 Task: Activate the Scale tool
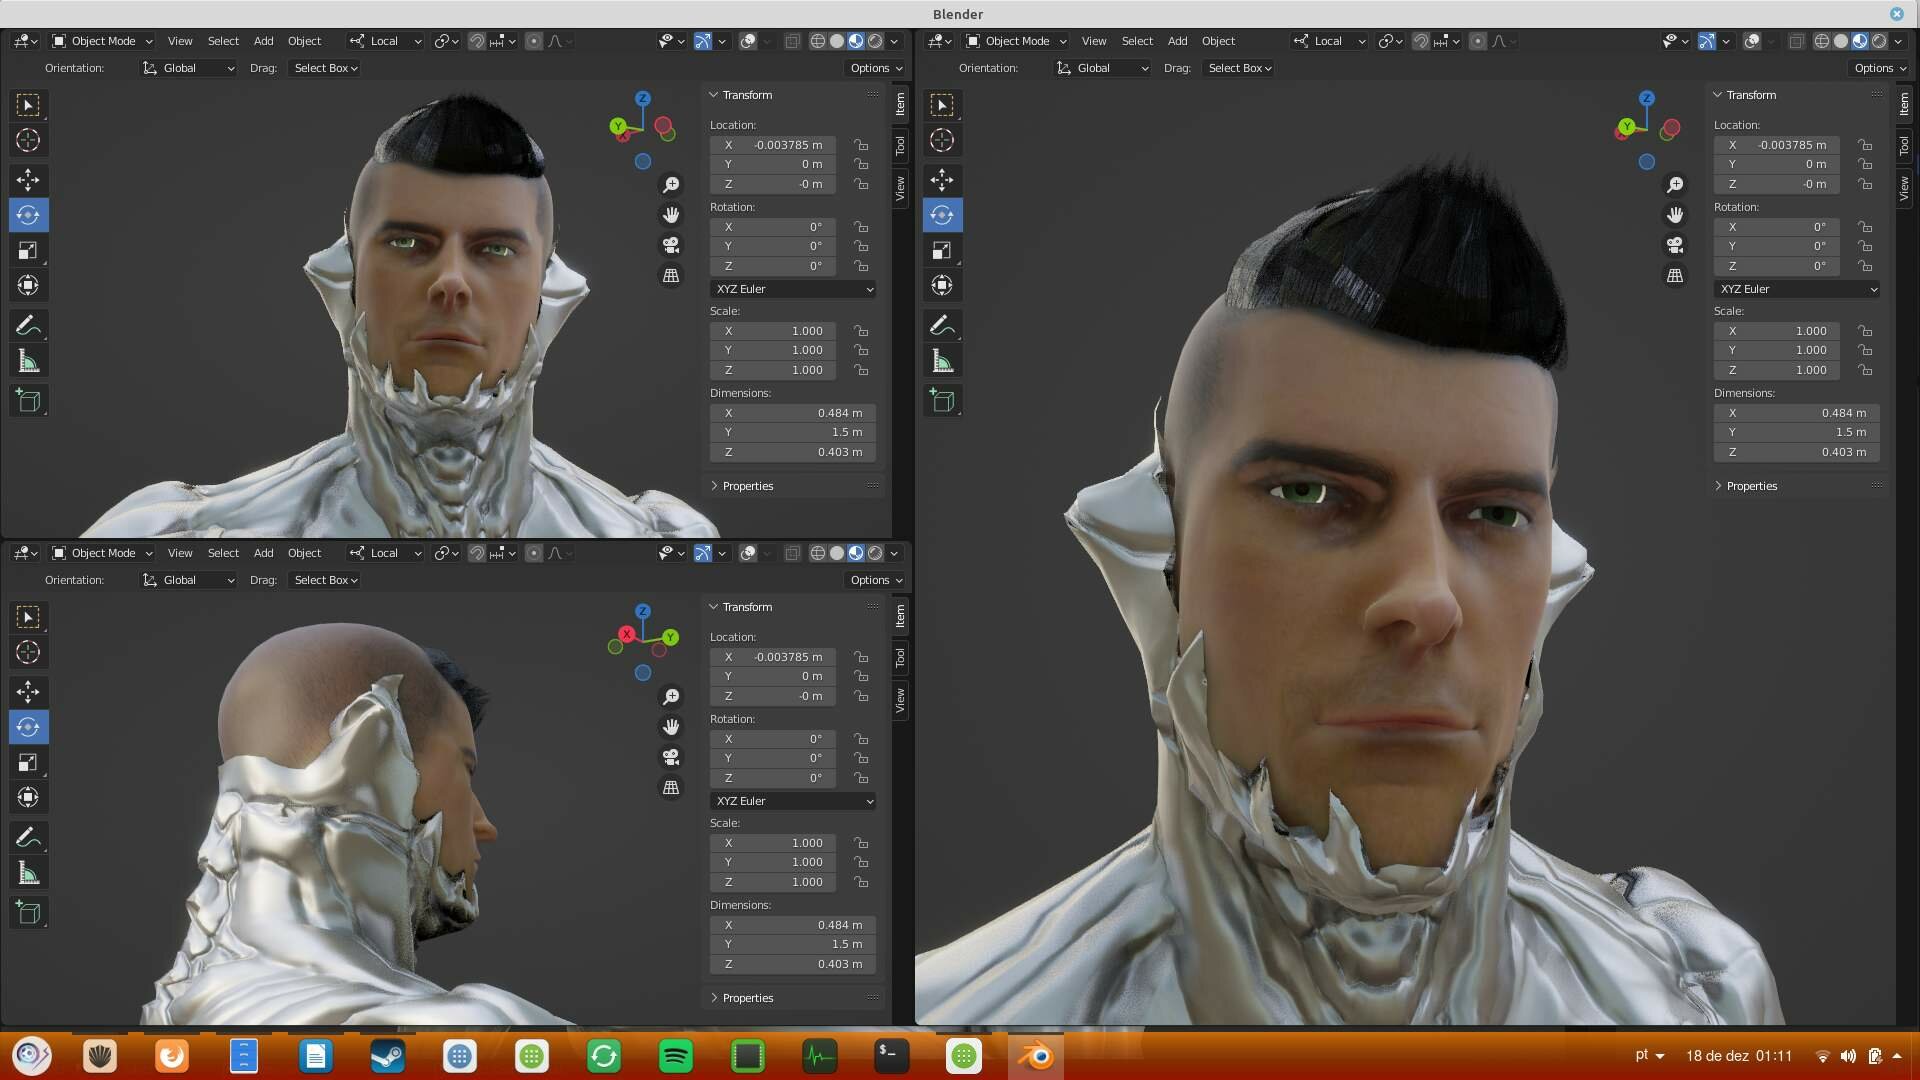click(x=28, y=250)
